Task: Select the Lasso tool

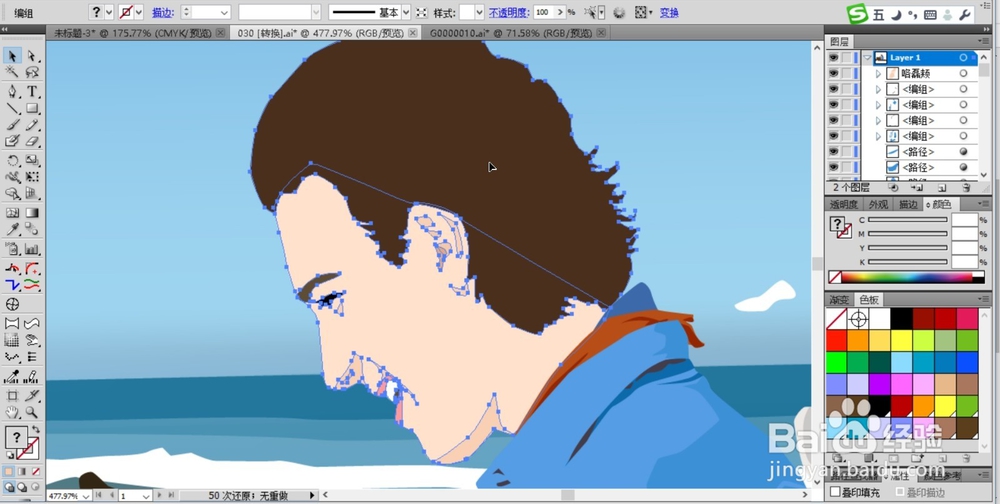Action: point(32,73)
